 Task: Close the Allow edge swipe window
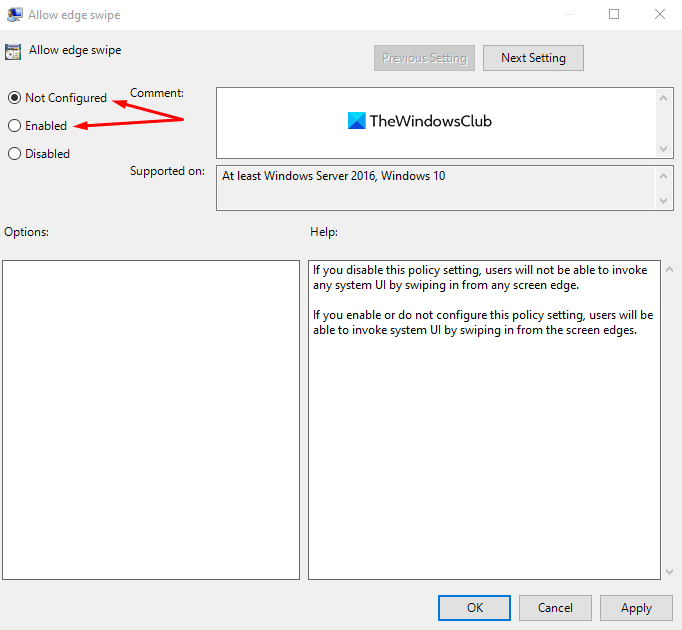click(660, 14)
